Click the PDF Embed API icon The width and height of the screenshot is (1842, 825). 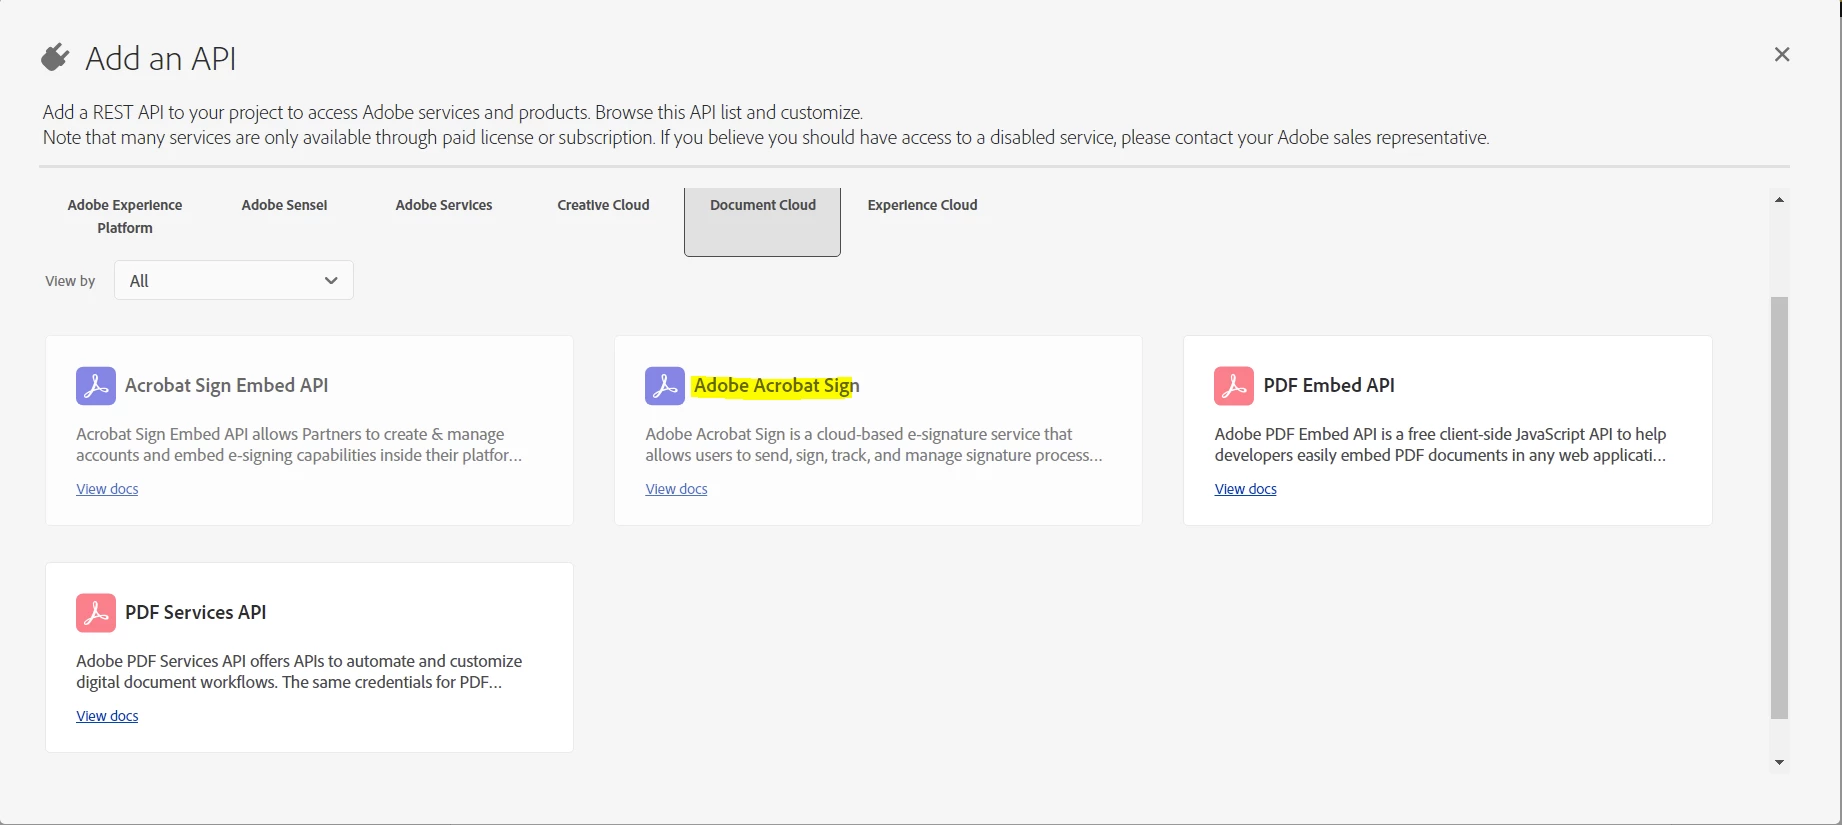pos(1234,386)
